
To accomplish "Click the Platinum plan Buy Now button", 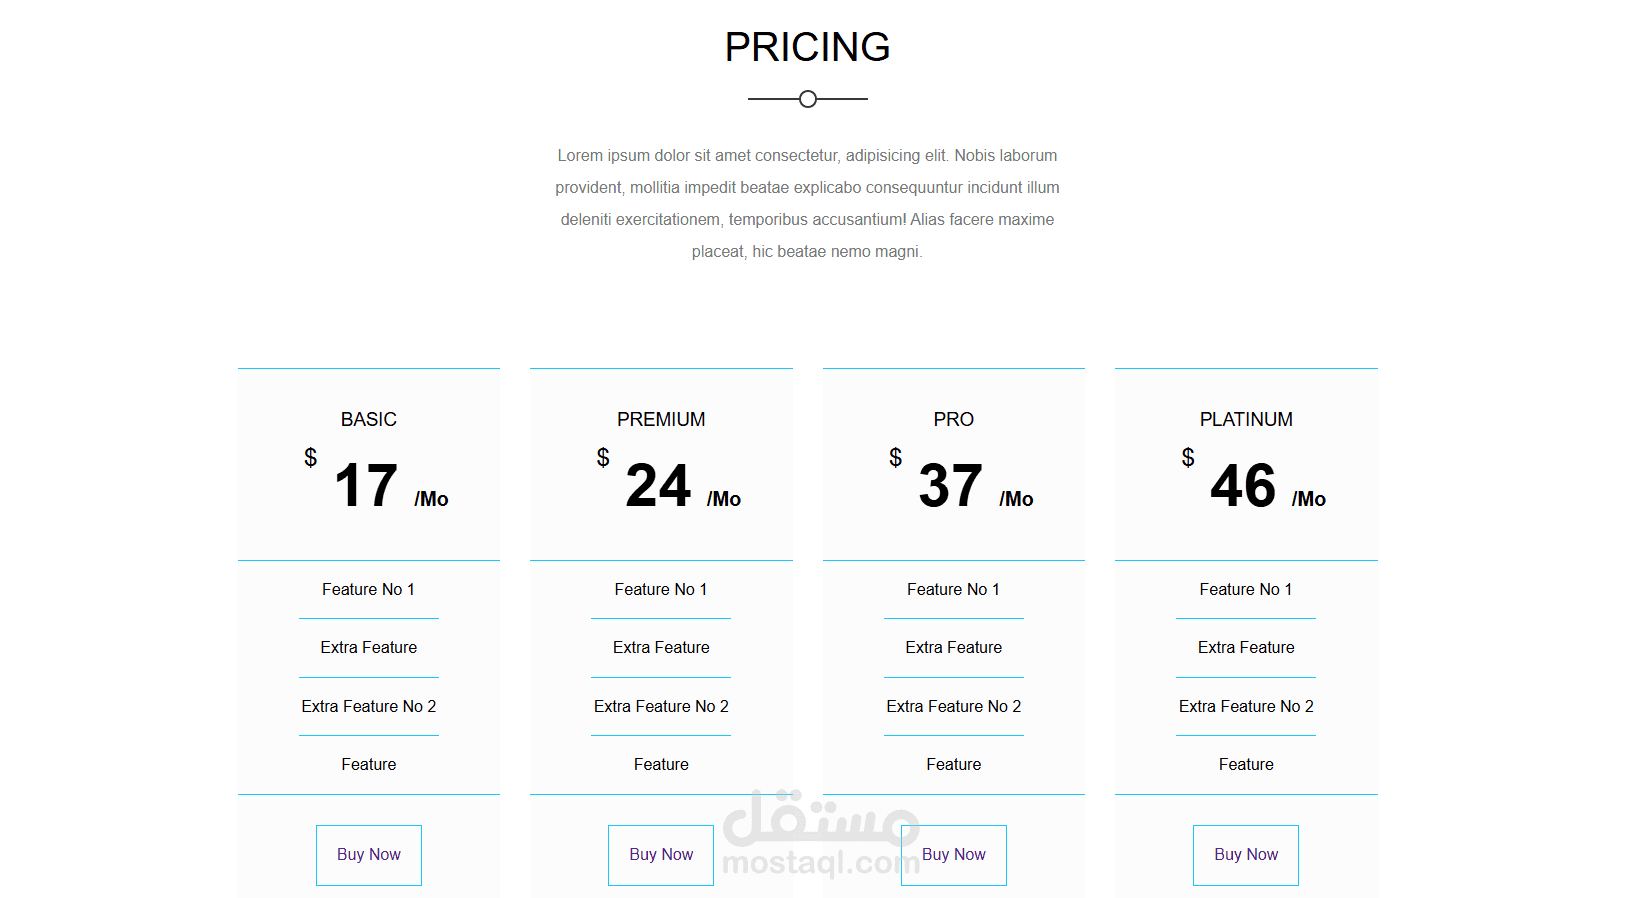I will coord(1246,855).
